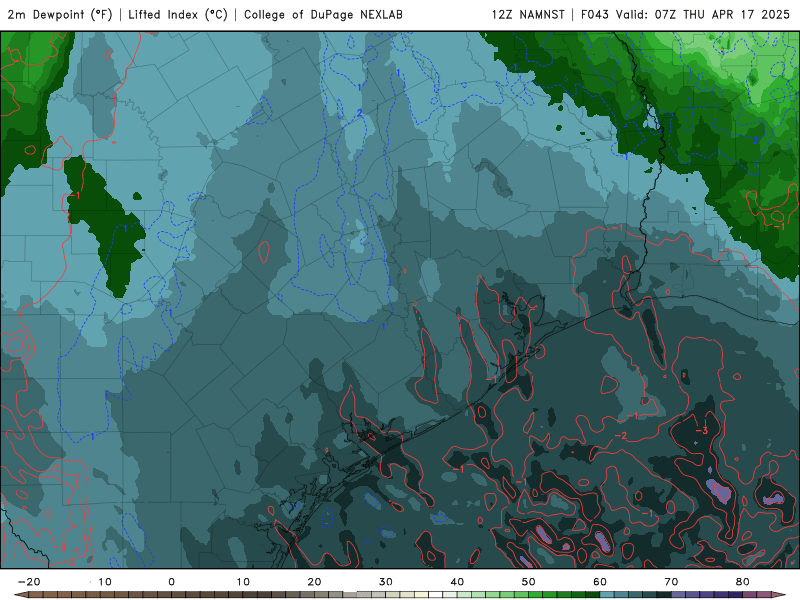Image resolution: width=800 pixels, height=600 pixels.
Task: Click the "30" colorbar scale label
Action: pyautogui.click(x=386, y=582)
